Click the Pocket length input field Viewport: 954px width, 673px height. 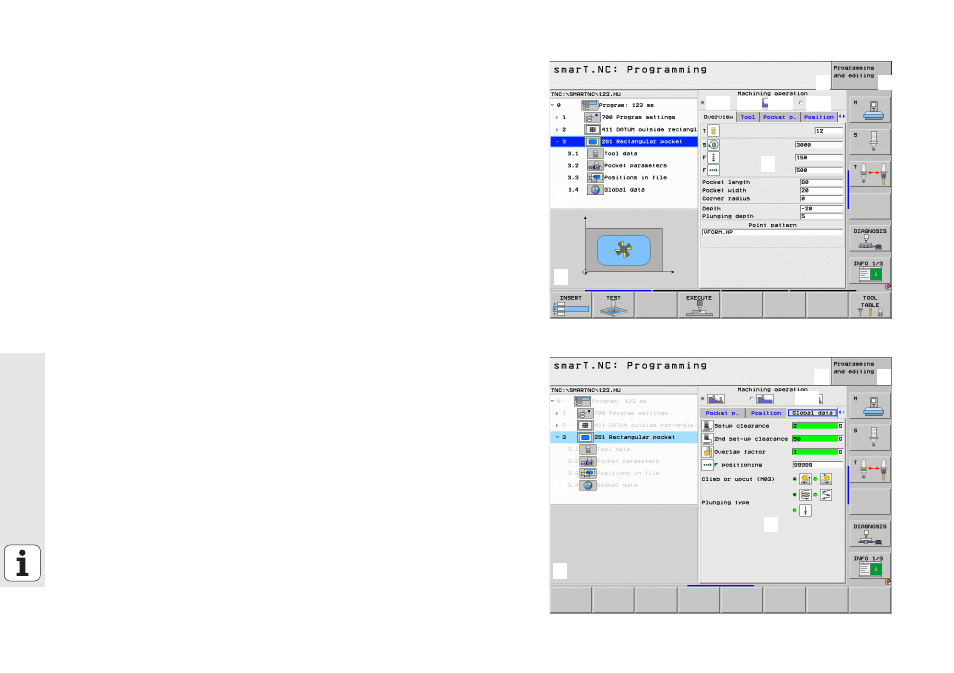[x=820, y=182]
